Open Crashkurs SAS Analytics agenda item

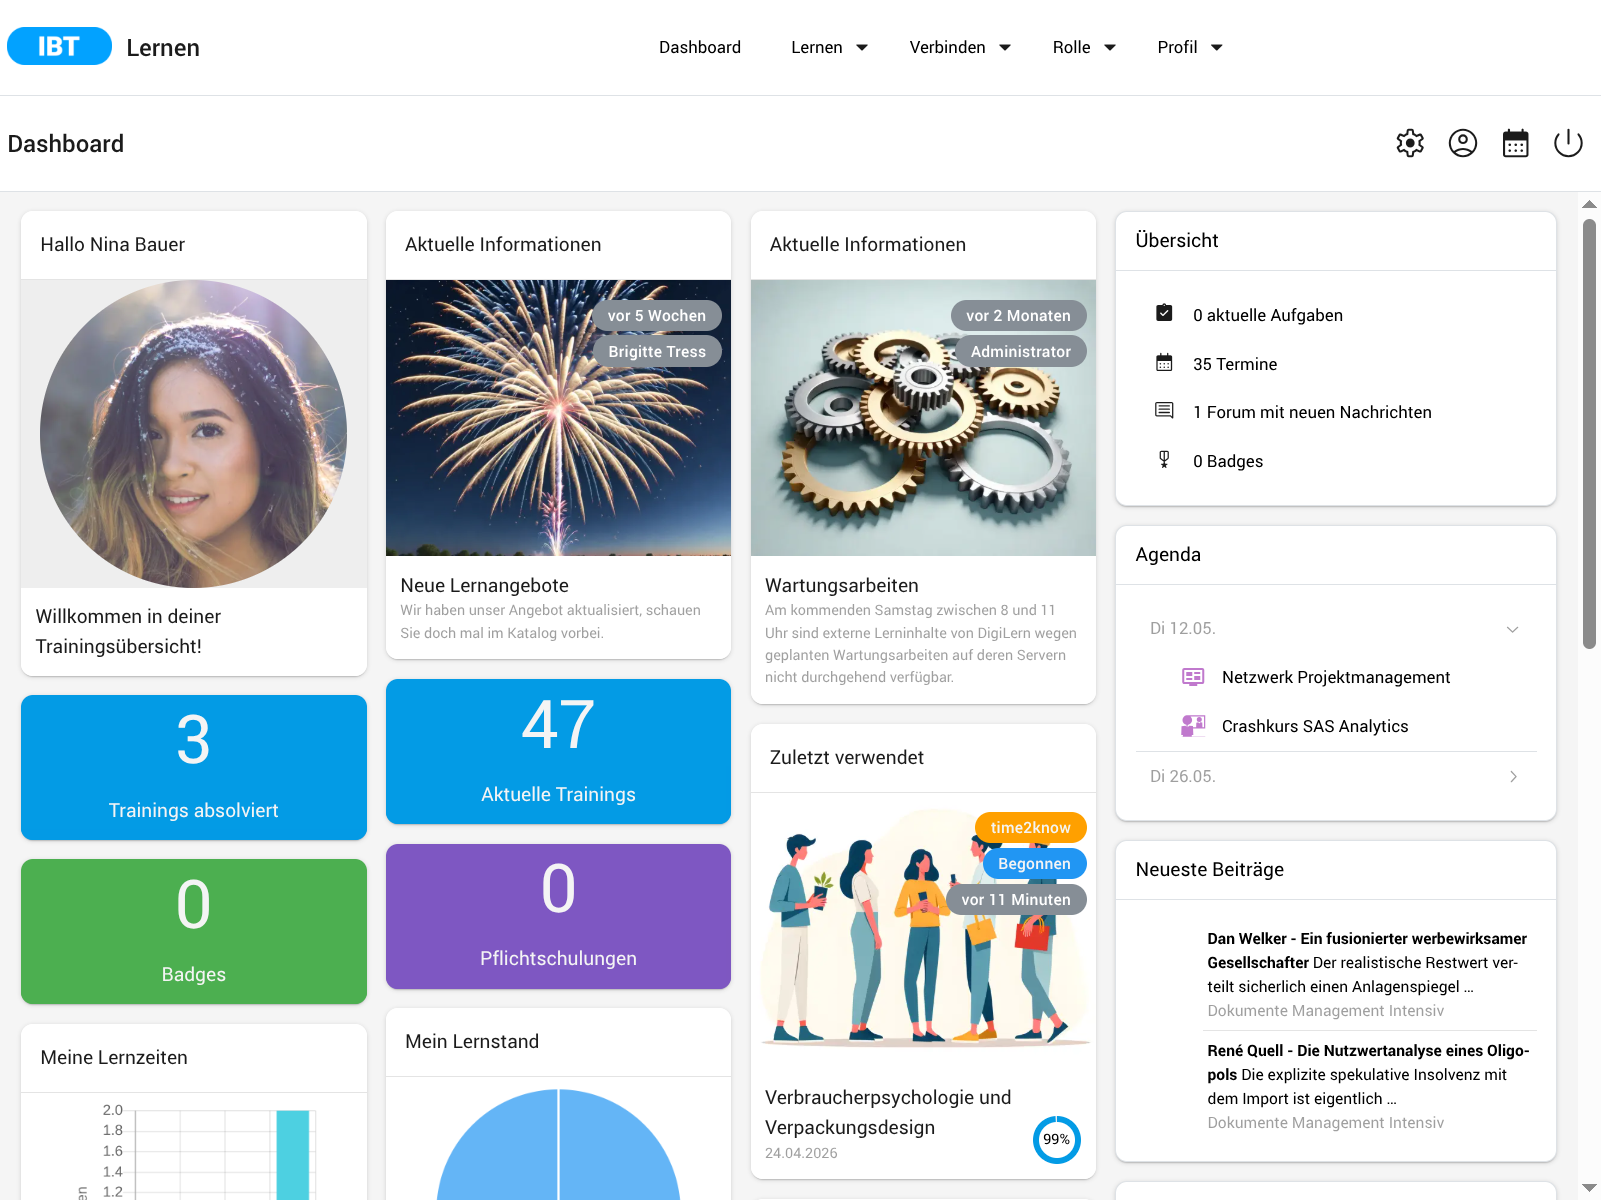coord(1314,726)
